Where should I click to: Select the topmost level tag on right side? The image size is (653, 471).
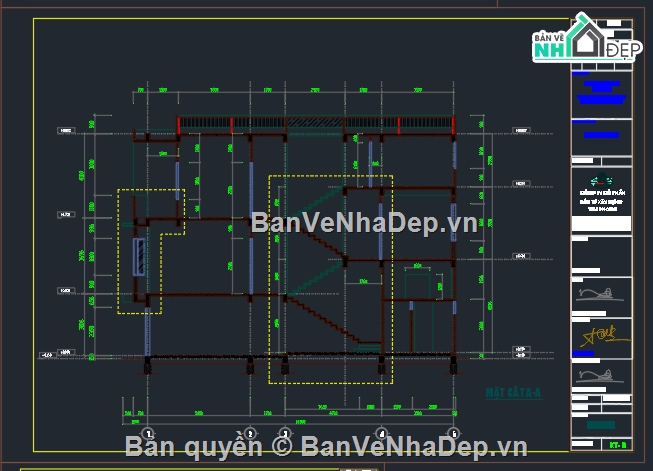(521, 130)
